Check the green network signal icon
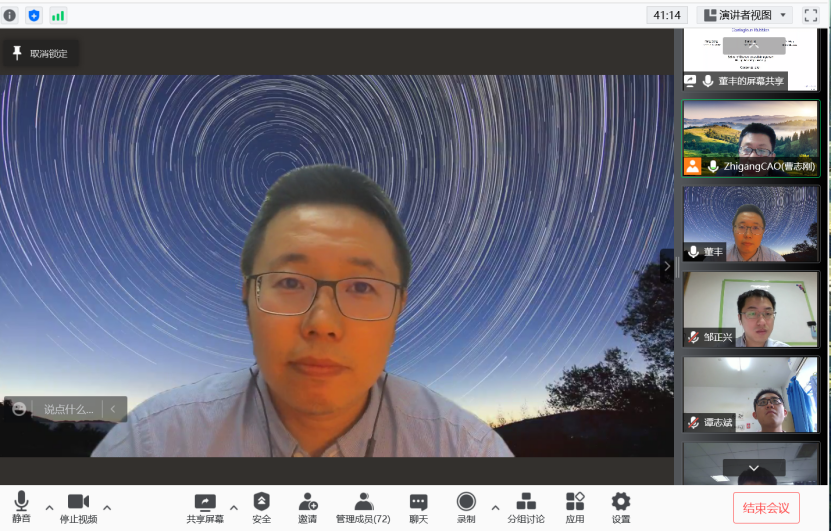This screenshot has height=531, width=831. point(58,15)
